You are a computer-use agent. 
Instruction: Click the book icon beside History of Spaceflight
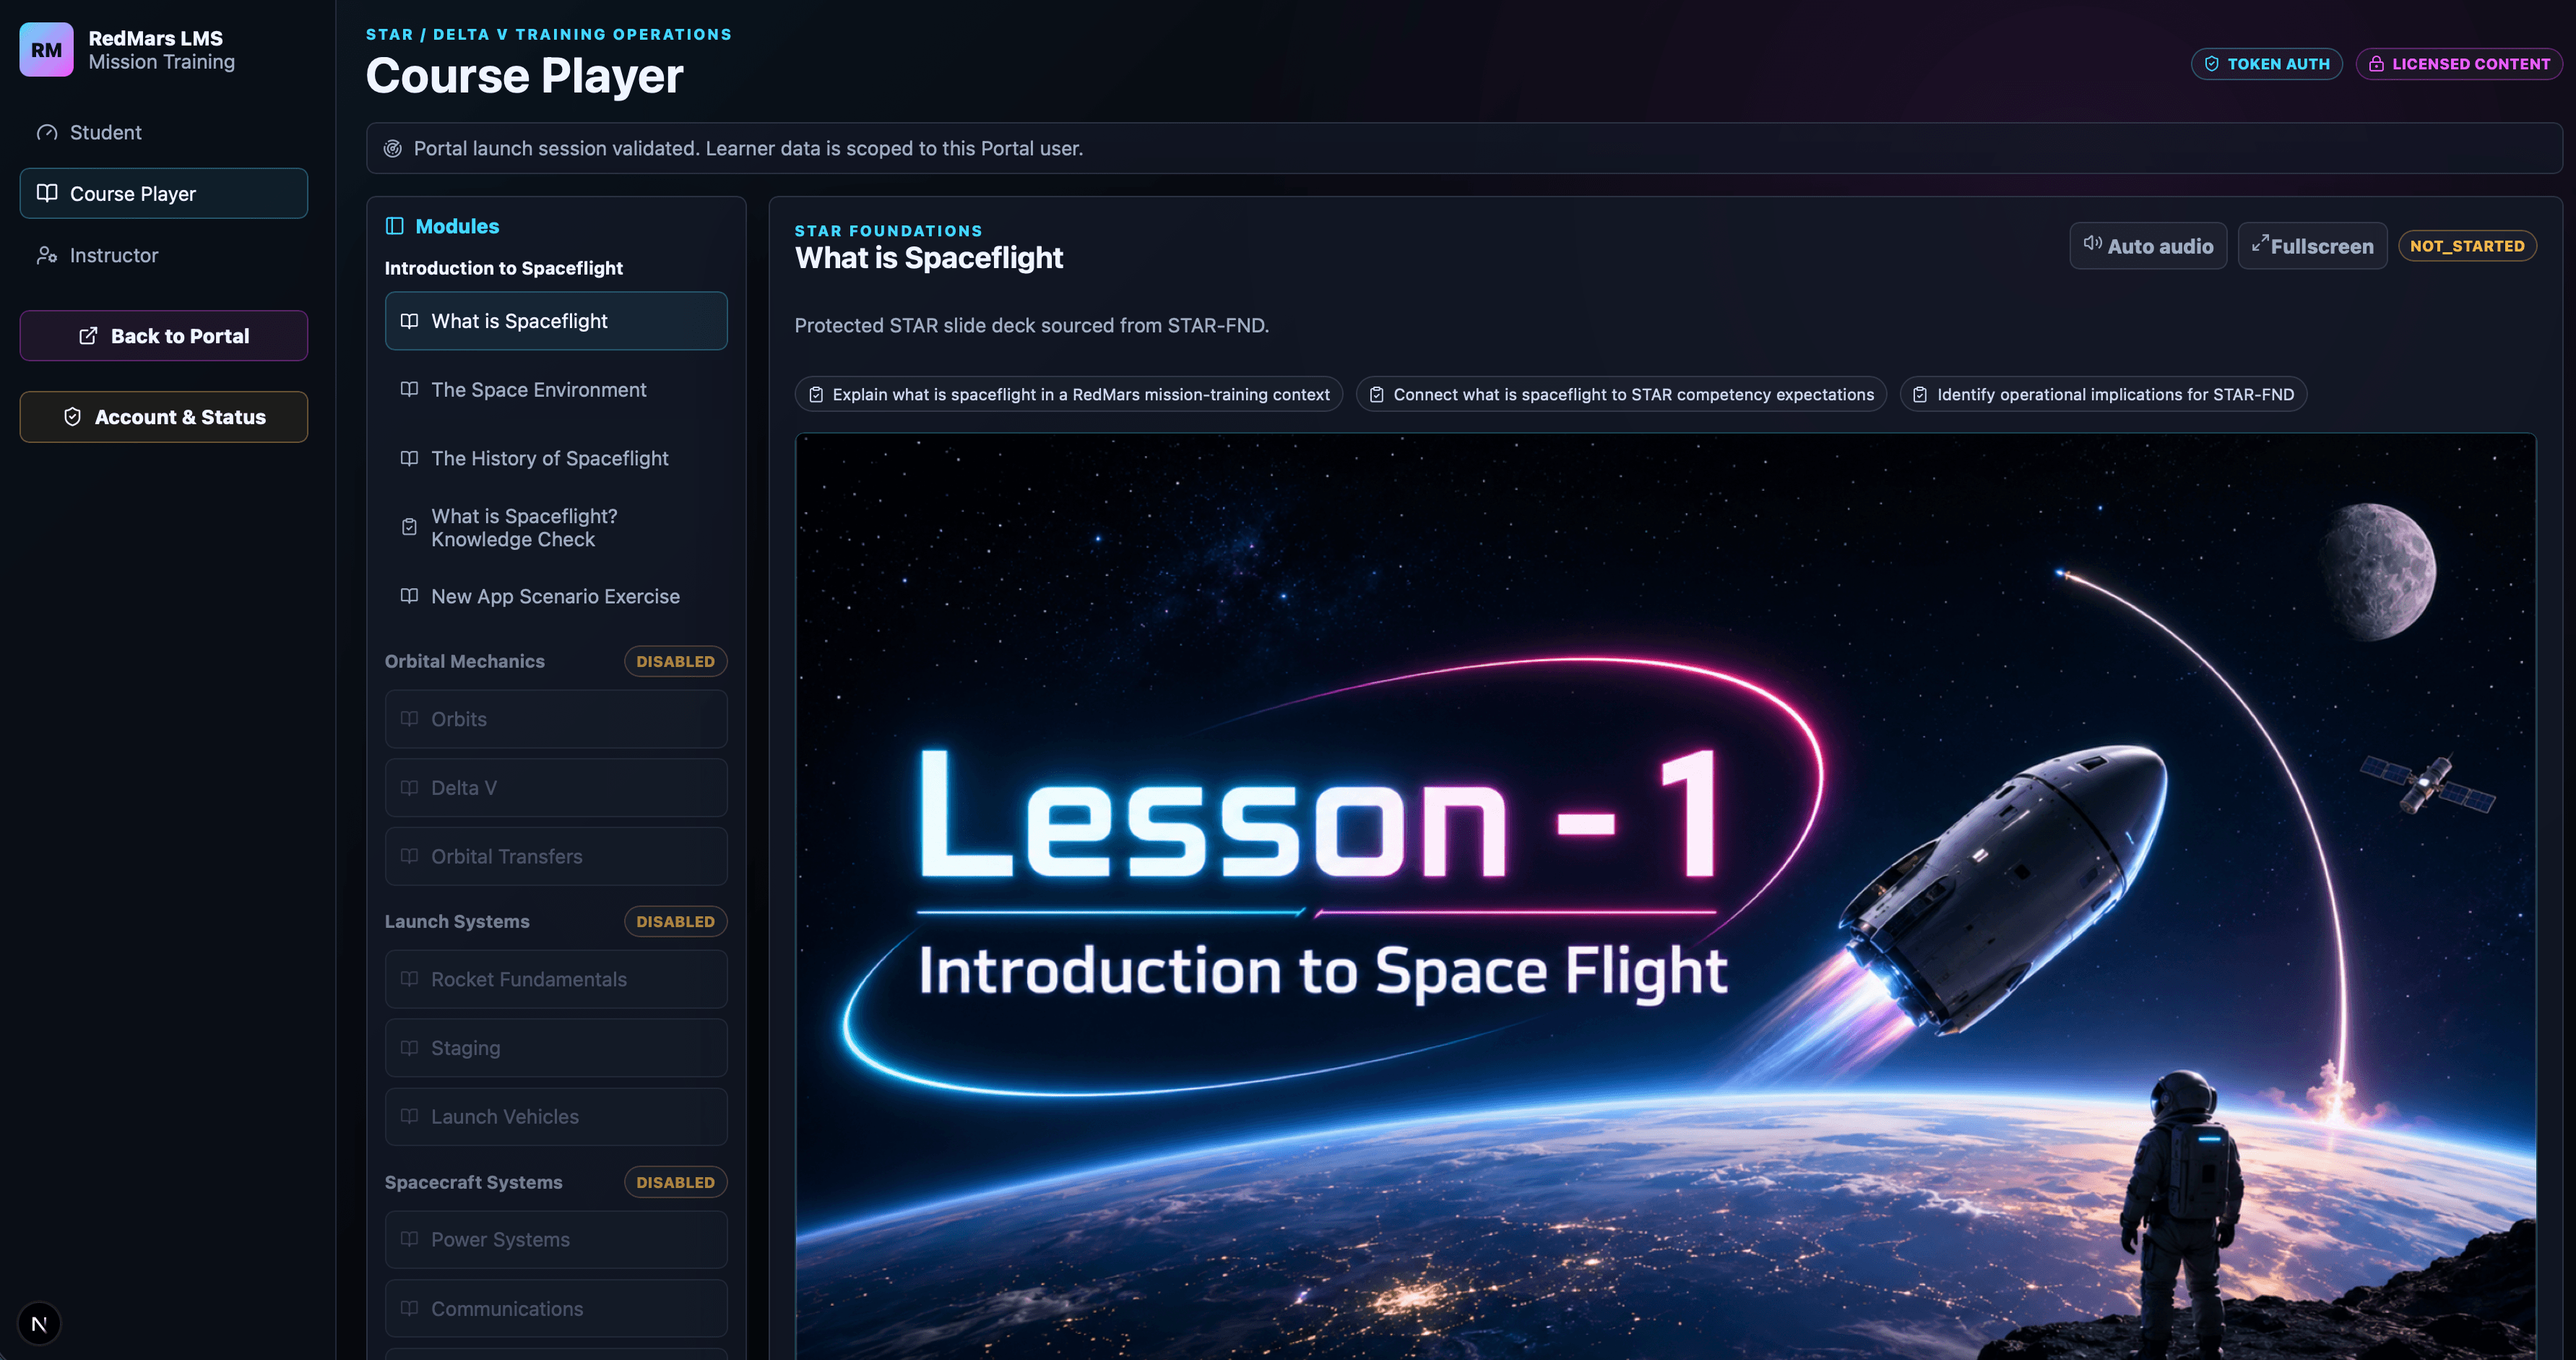[x=409, y=458]
